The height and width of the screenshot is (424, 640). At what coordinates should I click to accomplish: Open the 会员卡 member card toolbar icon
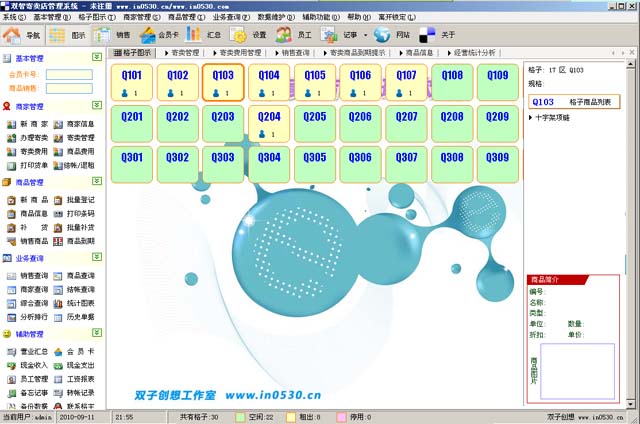pyautogui.click(x=158, y=35)
